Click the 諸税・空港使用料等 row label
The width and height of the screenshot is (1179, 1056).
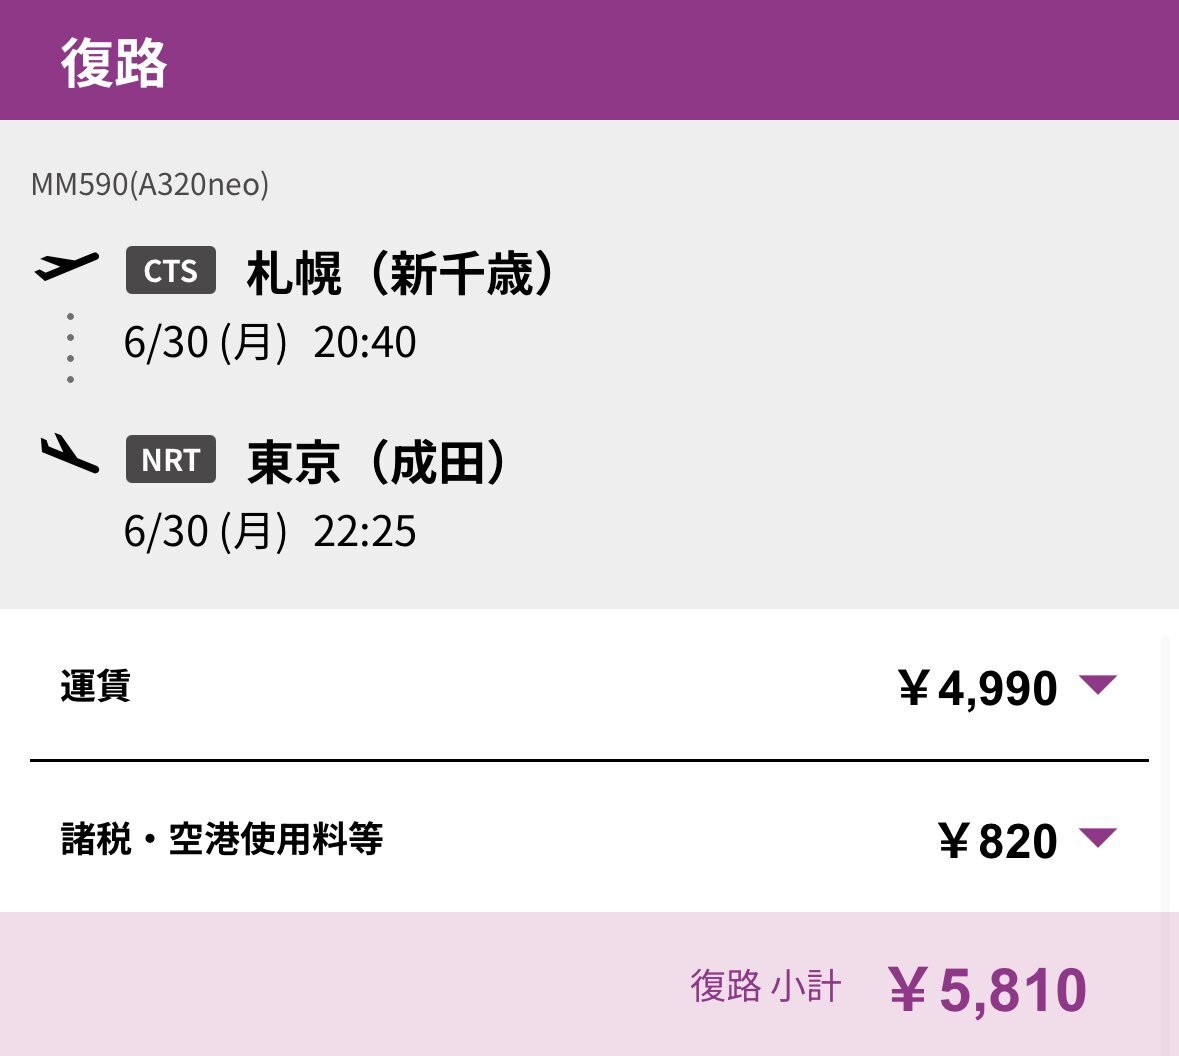pyautogui.click(x=222, y=839)
